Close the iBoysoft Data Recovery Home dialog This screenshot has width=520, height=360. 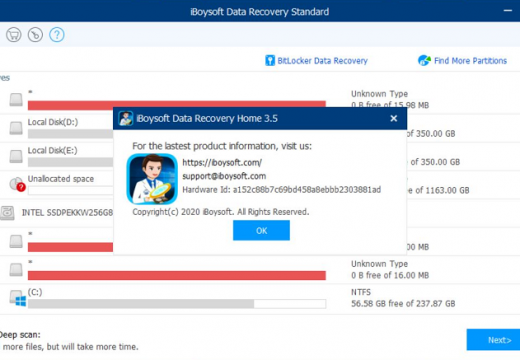coord(394,118)
